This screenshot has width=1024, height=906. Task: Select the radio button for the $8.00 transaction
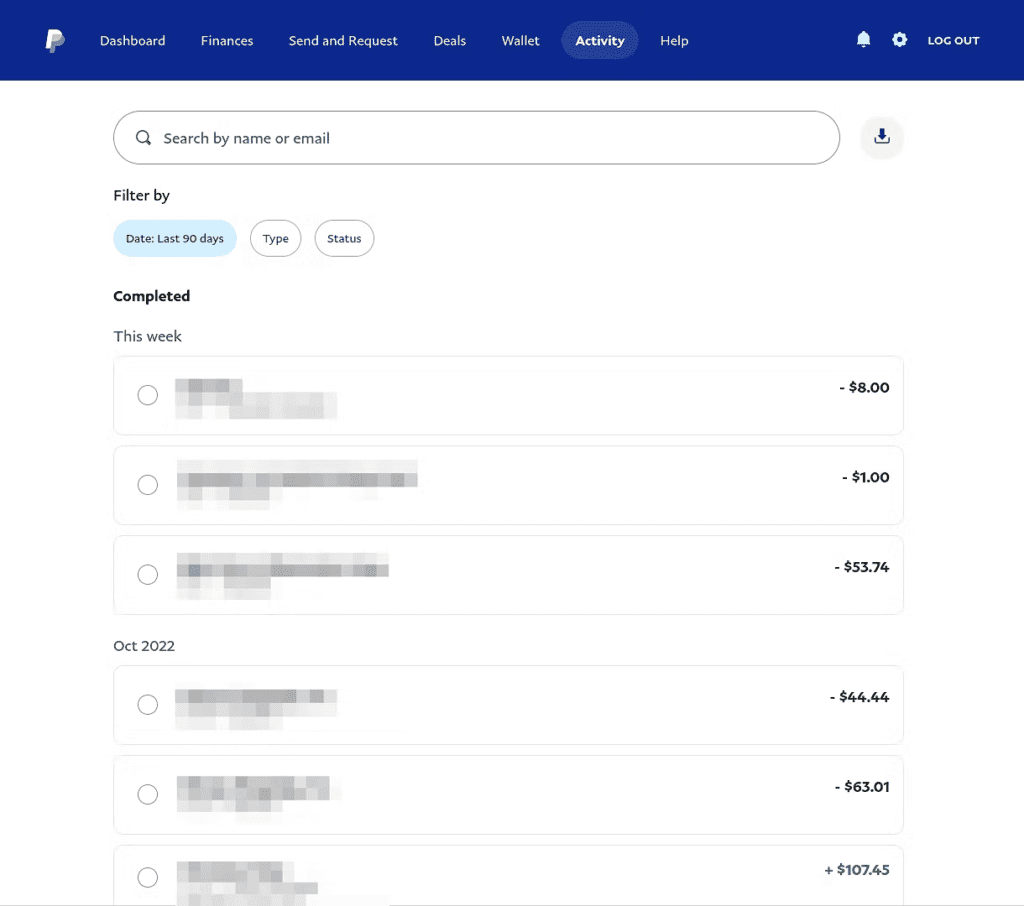coord(147,395)
